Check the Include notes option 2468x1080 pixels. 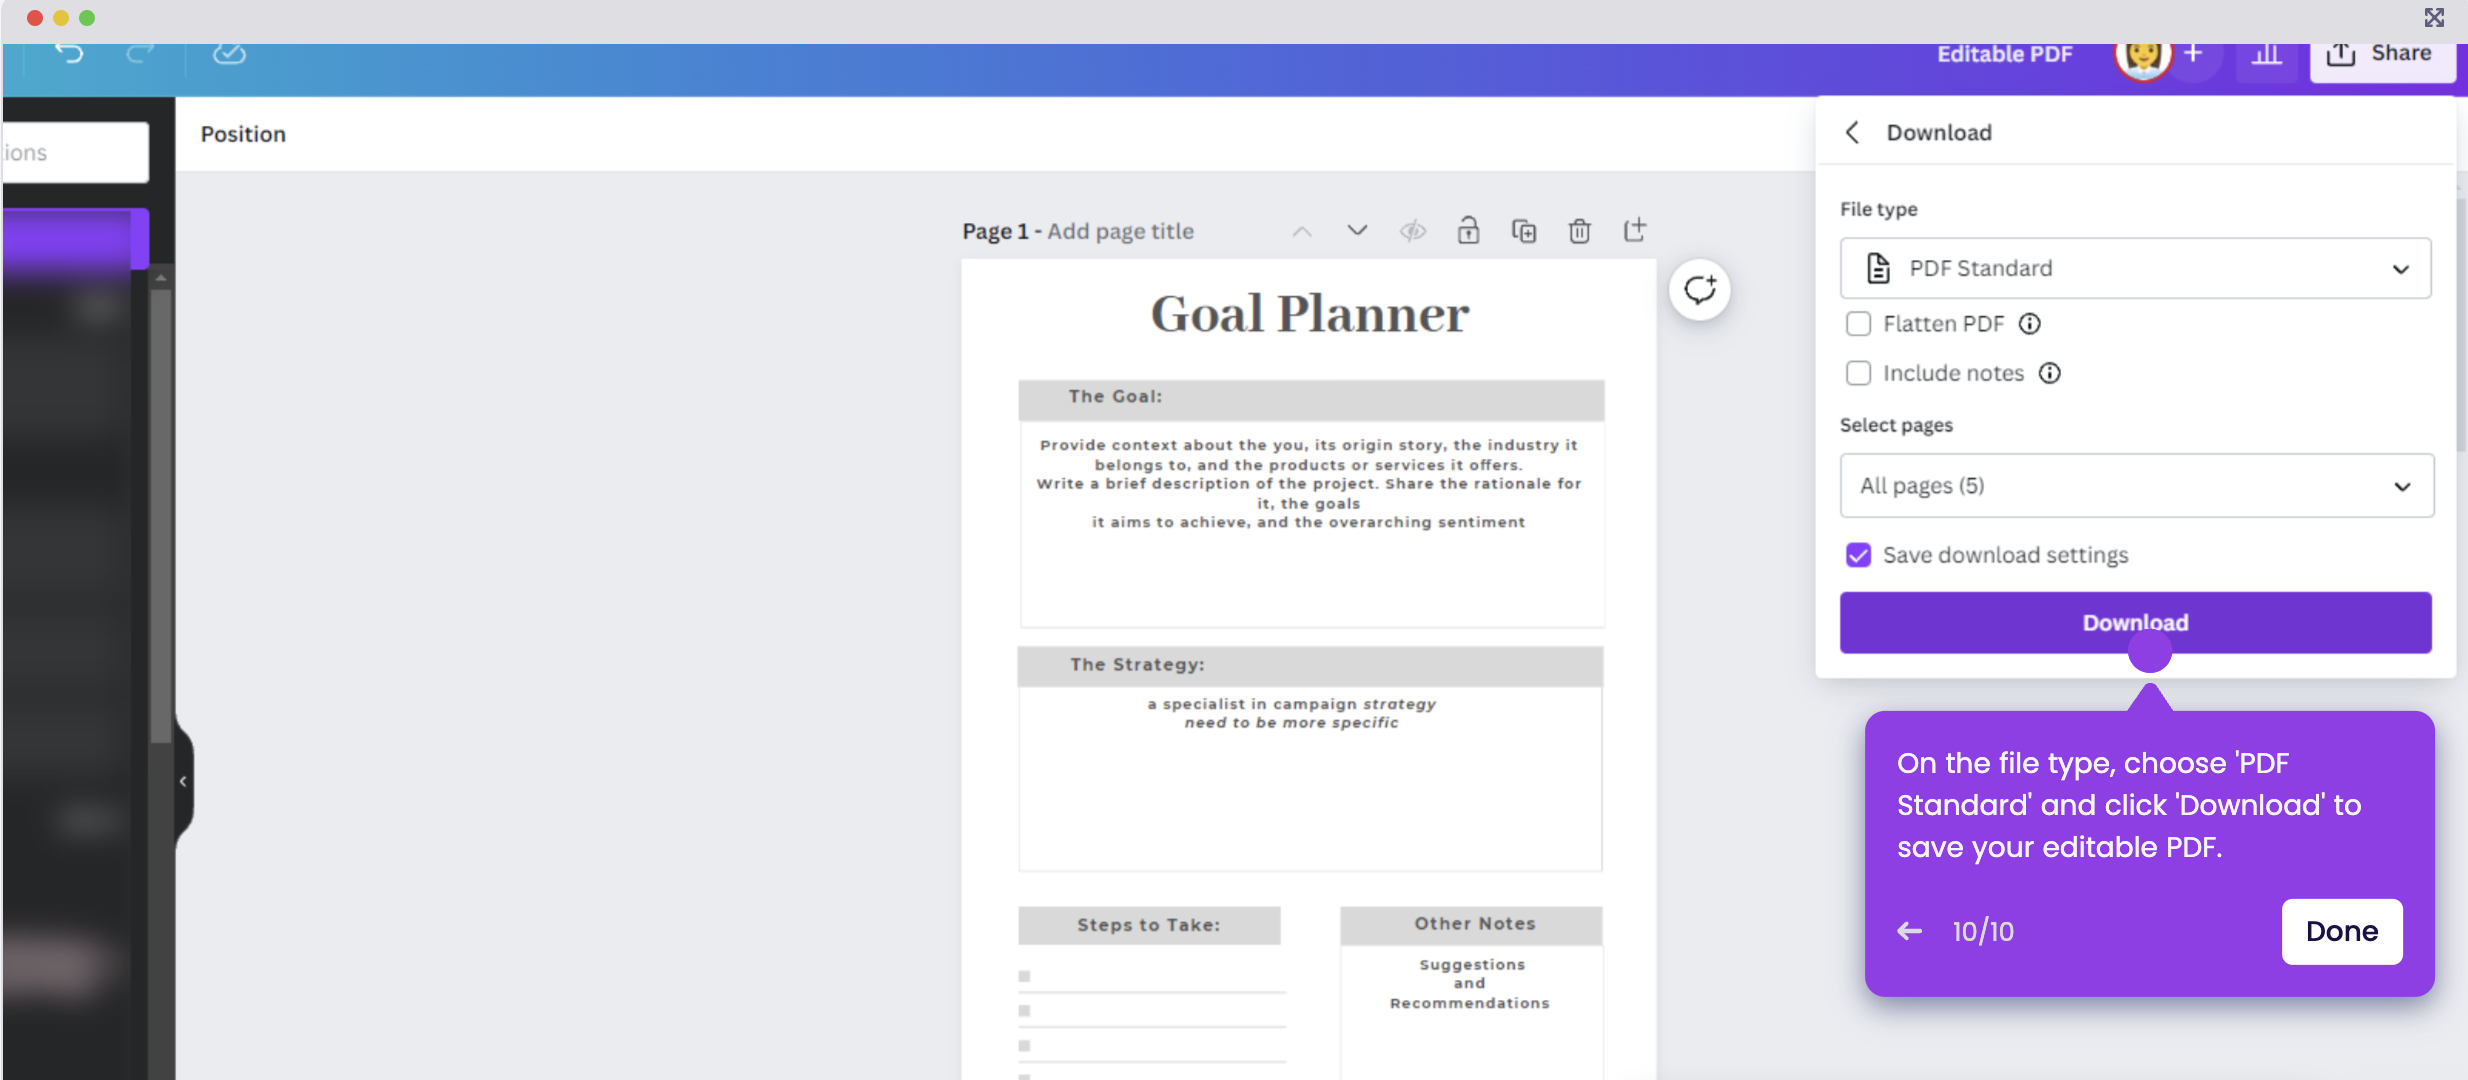coord(1859,372)
